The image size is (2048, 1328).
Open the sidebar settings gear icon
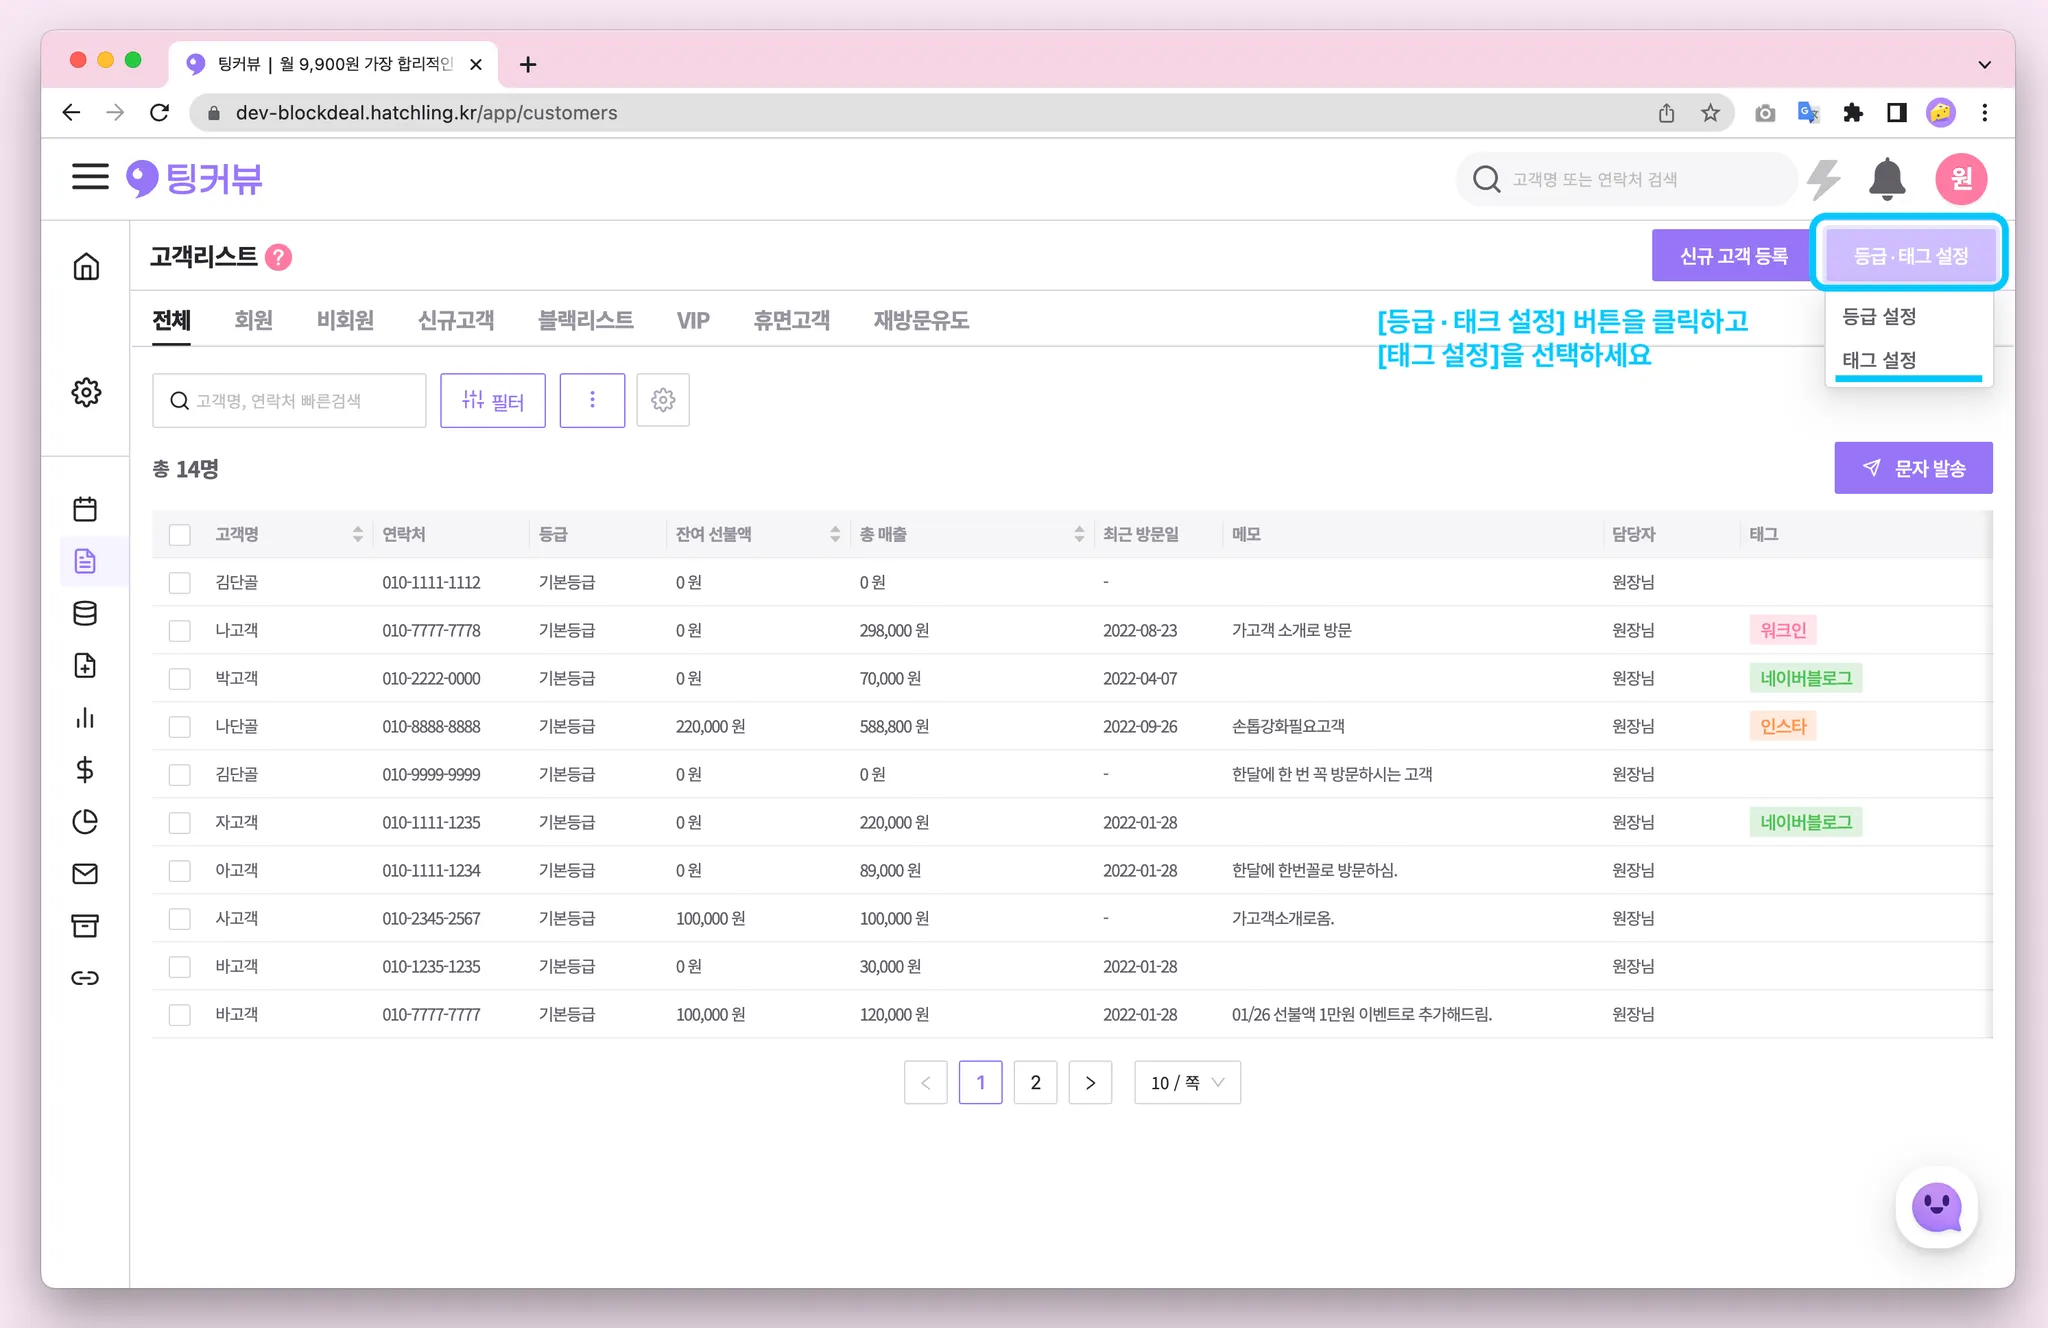pyautogui.click(x=86, y=392)
